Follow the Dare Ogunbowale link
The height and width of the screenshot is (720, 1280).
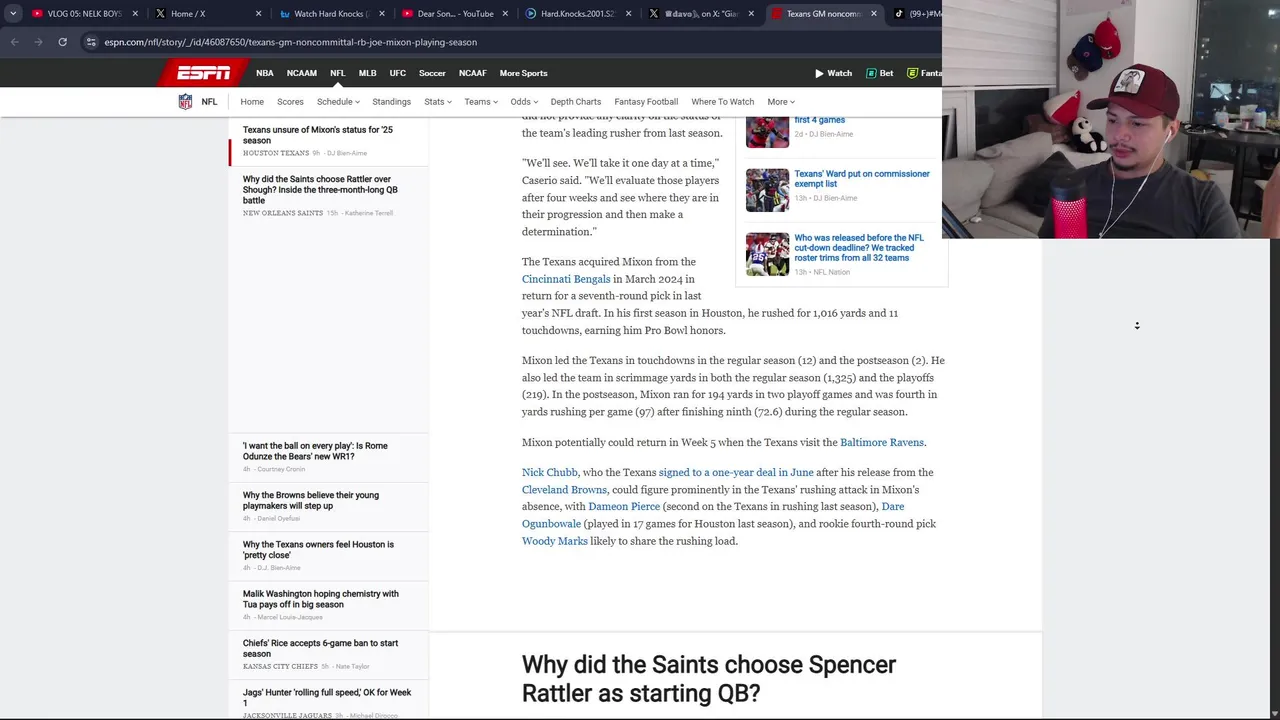tap(713, 515)
